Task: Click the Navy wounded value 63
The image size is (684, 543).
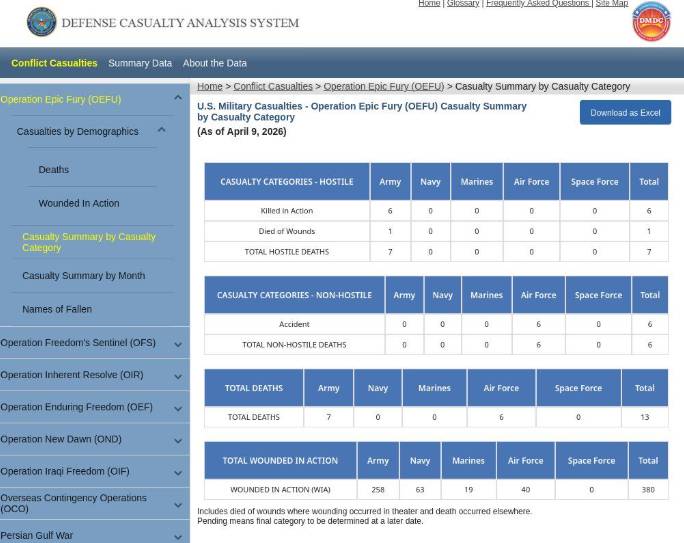Action: point(420,490)
